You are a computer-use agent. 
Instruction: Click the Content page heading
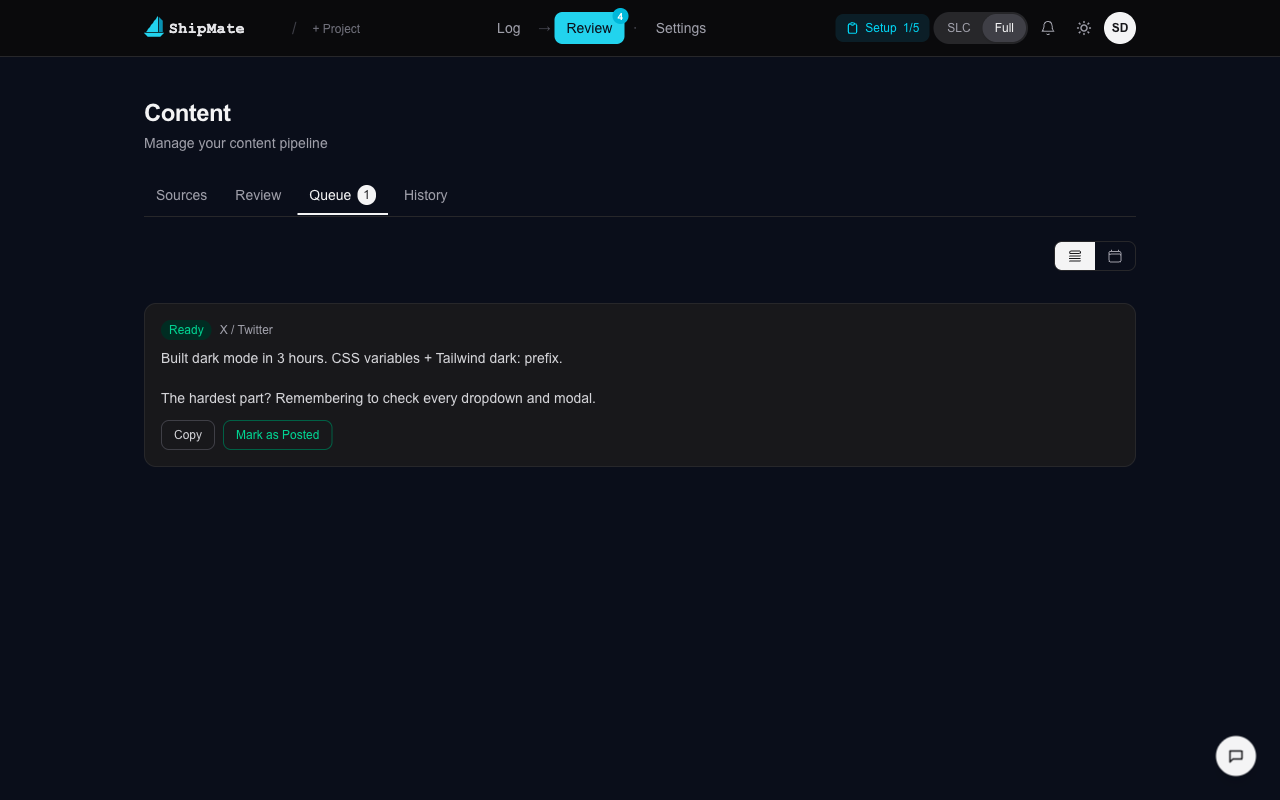coord(187,113)
